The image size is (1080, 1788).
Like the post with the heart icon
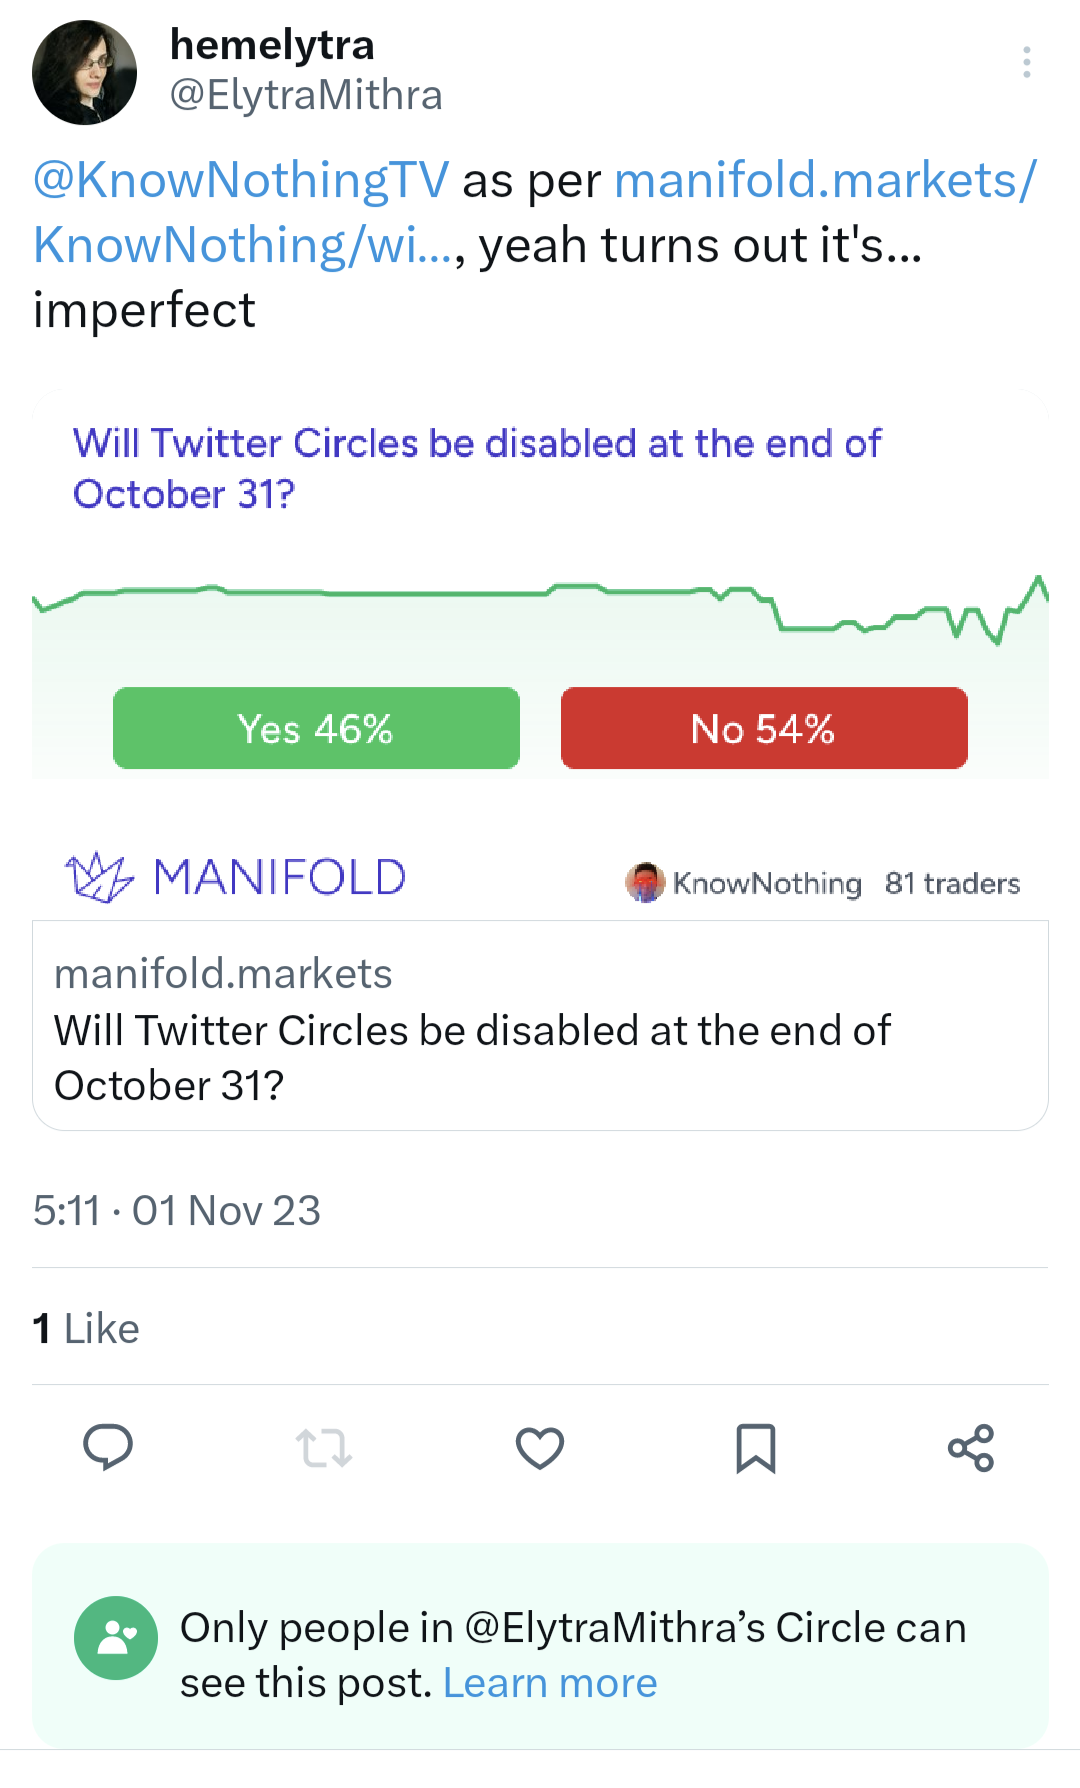(540, 1447)
